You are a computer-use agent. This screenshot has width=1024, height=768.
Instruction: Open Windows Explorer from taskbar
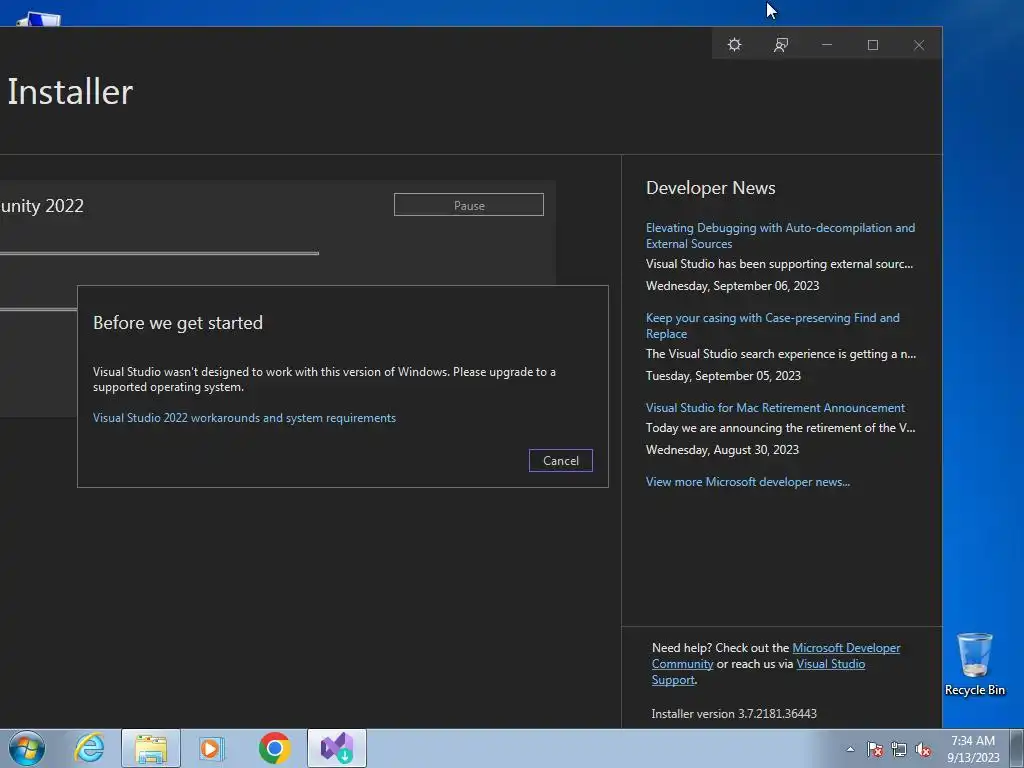(x=151, y=748)
